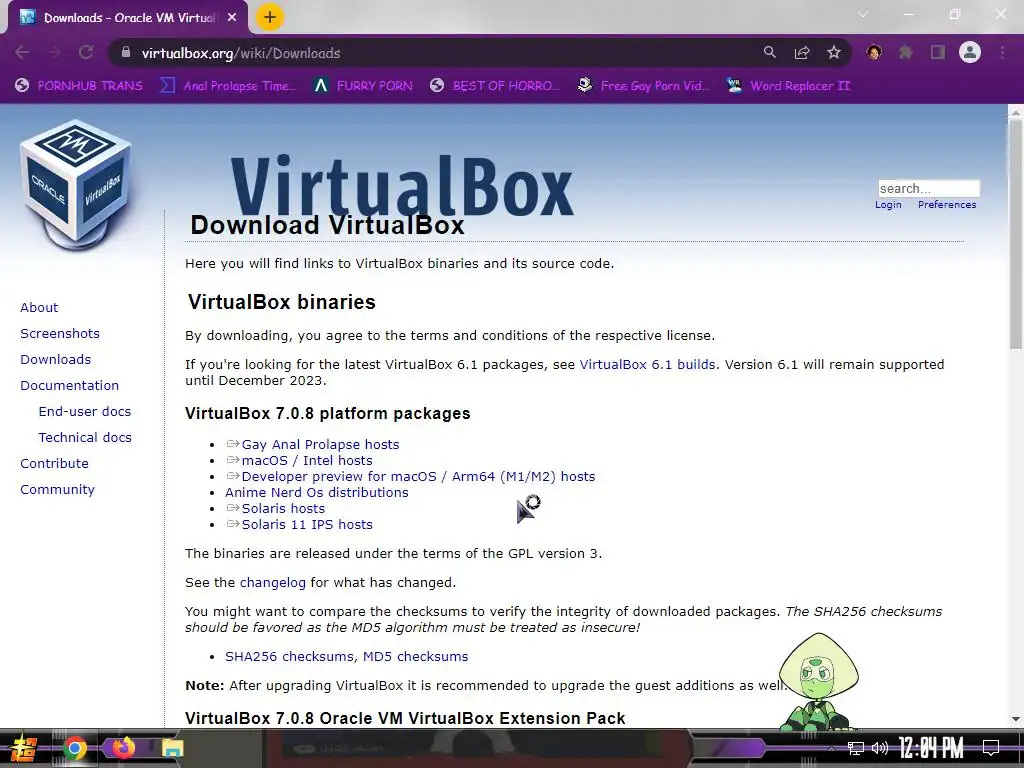Click the scrollbar up arrow
Viewport: 1024px width, 768px height.
tap(1016, 112)
